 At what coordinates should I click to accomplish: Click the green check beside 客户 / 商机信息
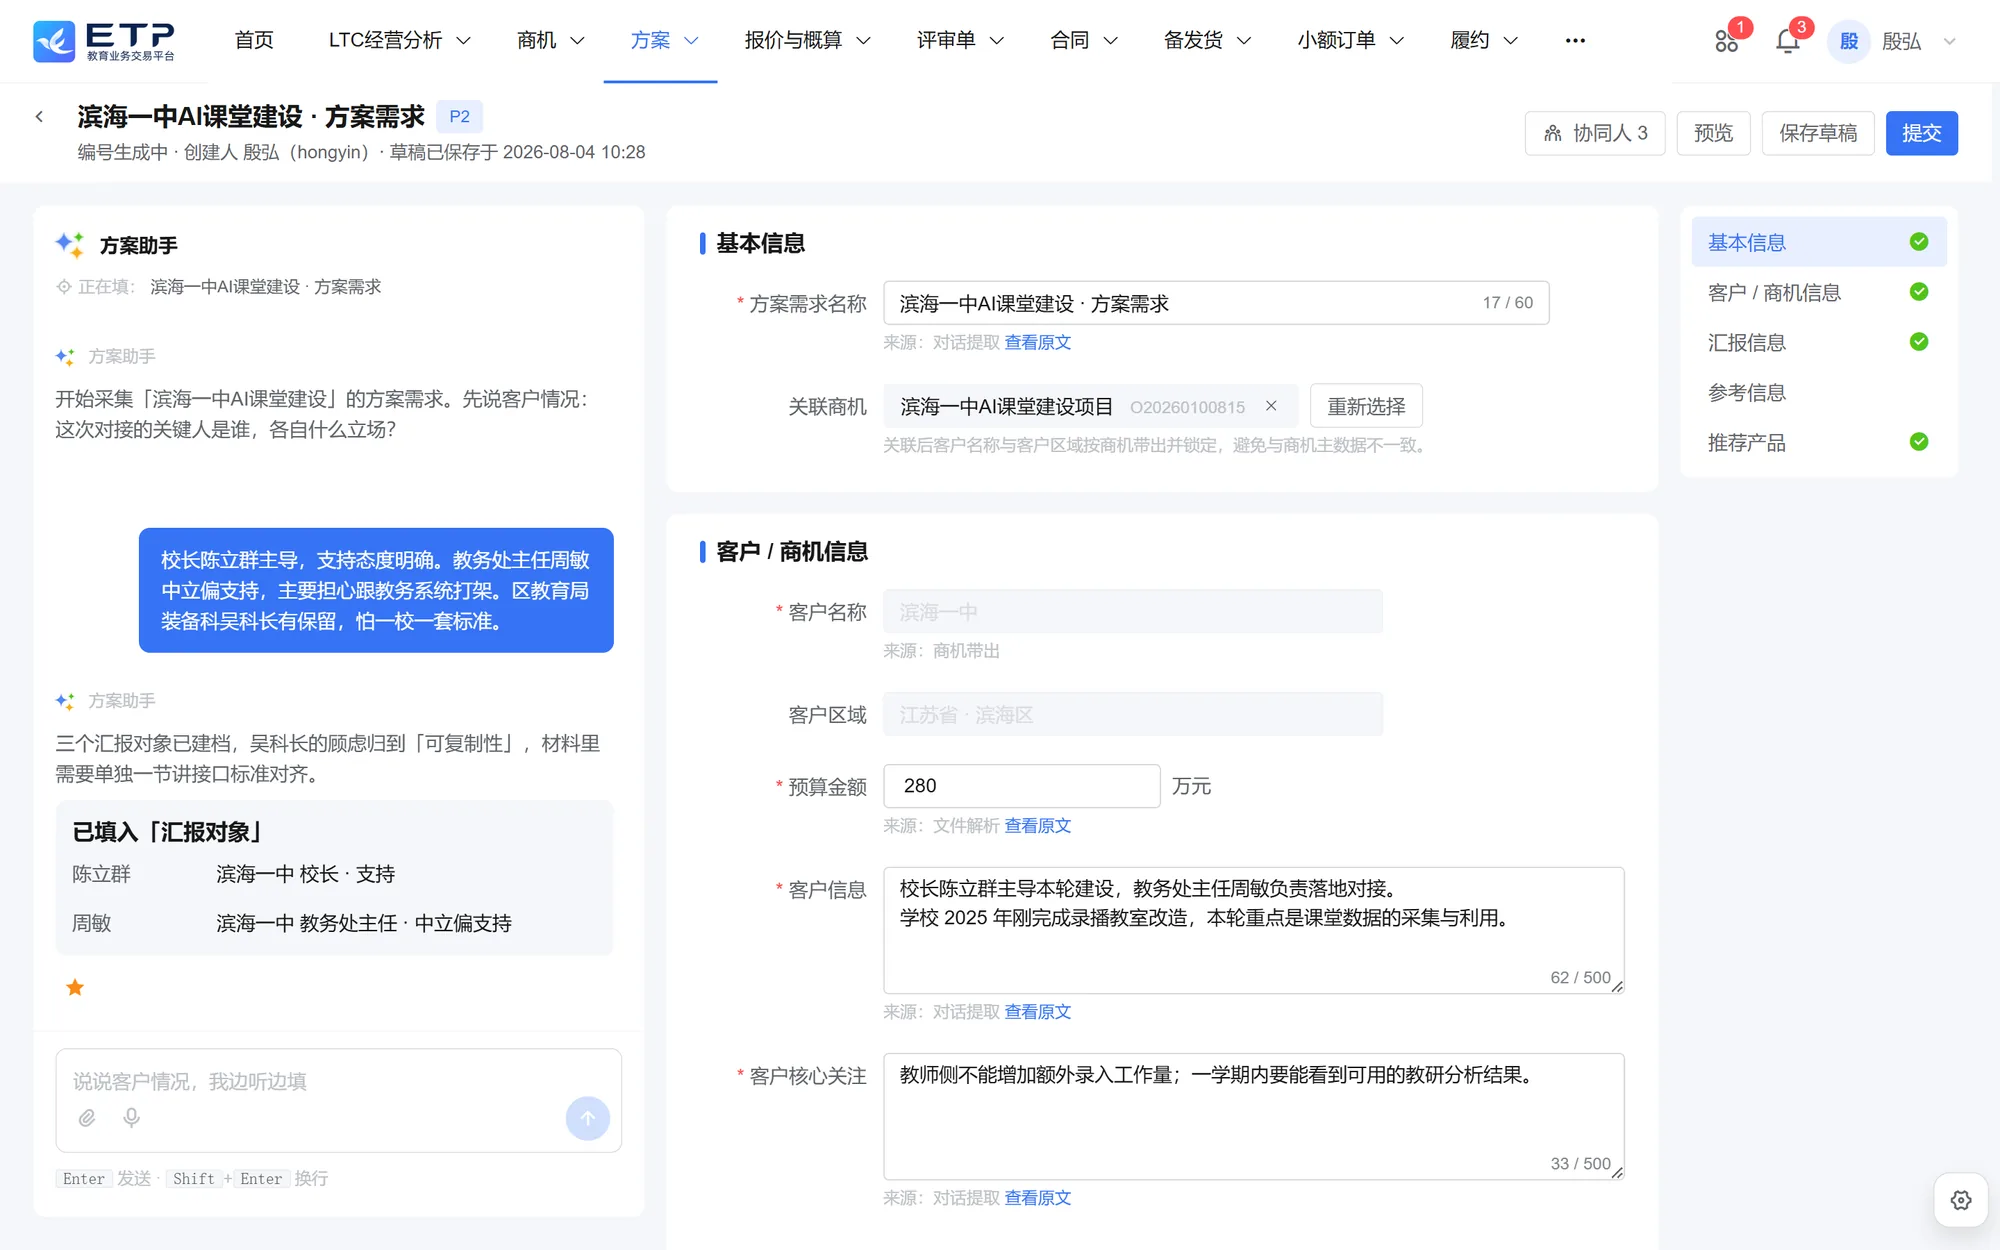click(1919, 292)
